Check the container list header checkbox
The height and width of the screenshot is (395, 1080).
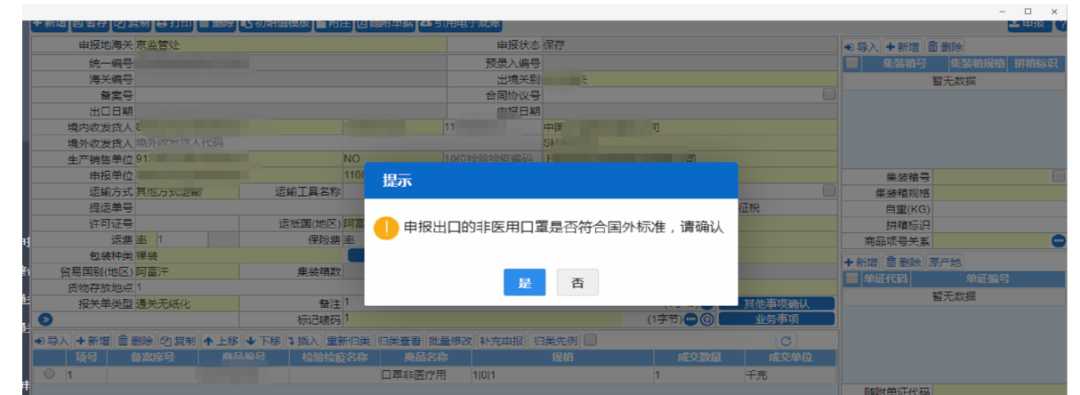[852, 64]
